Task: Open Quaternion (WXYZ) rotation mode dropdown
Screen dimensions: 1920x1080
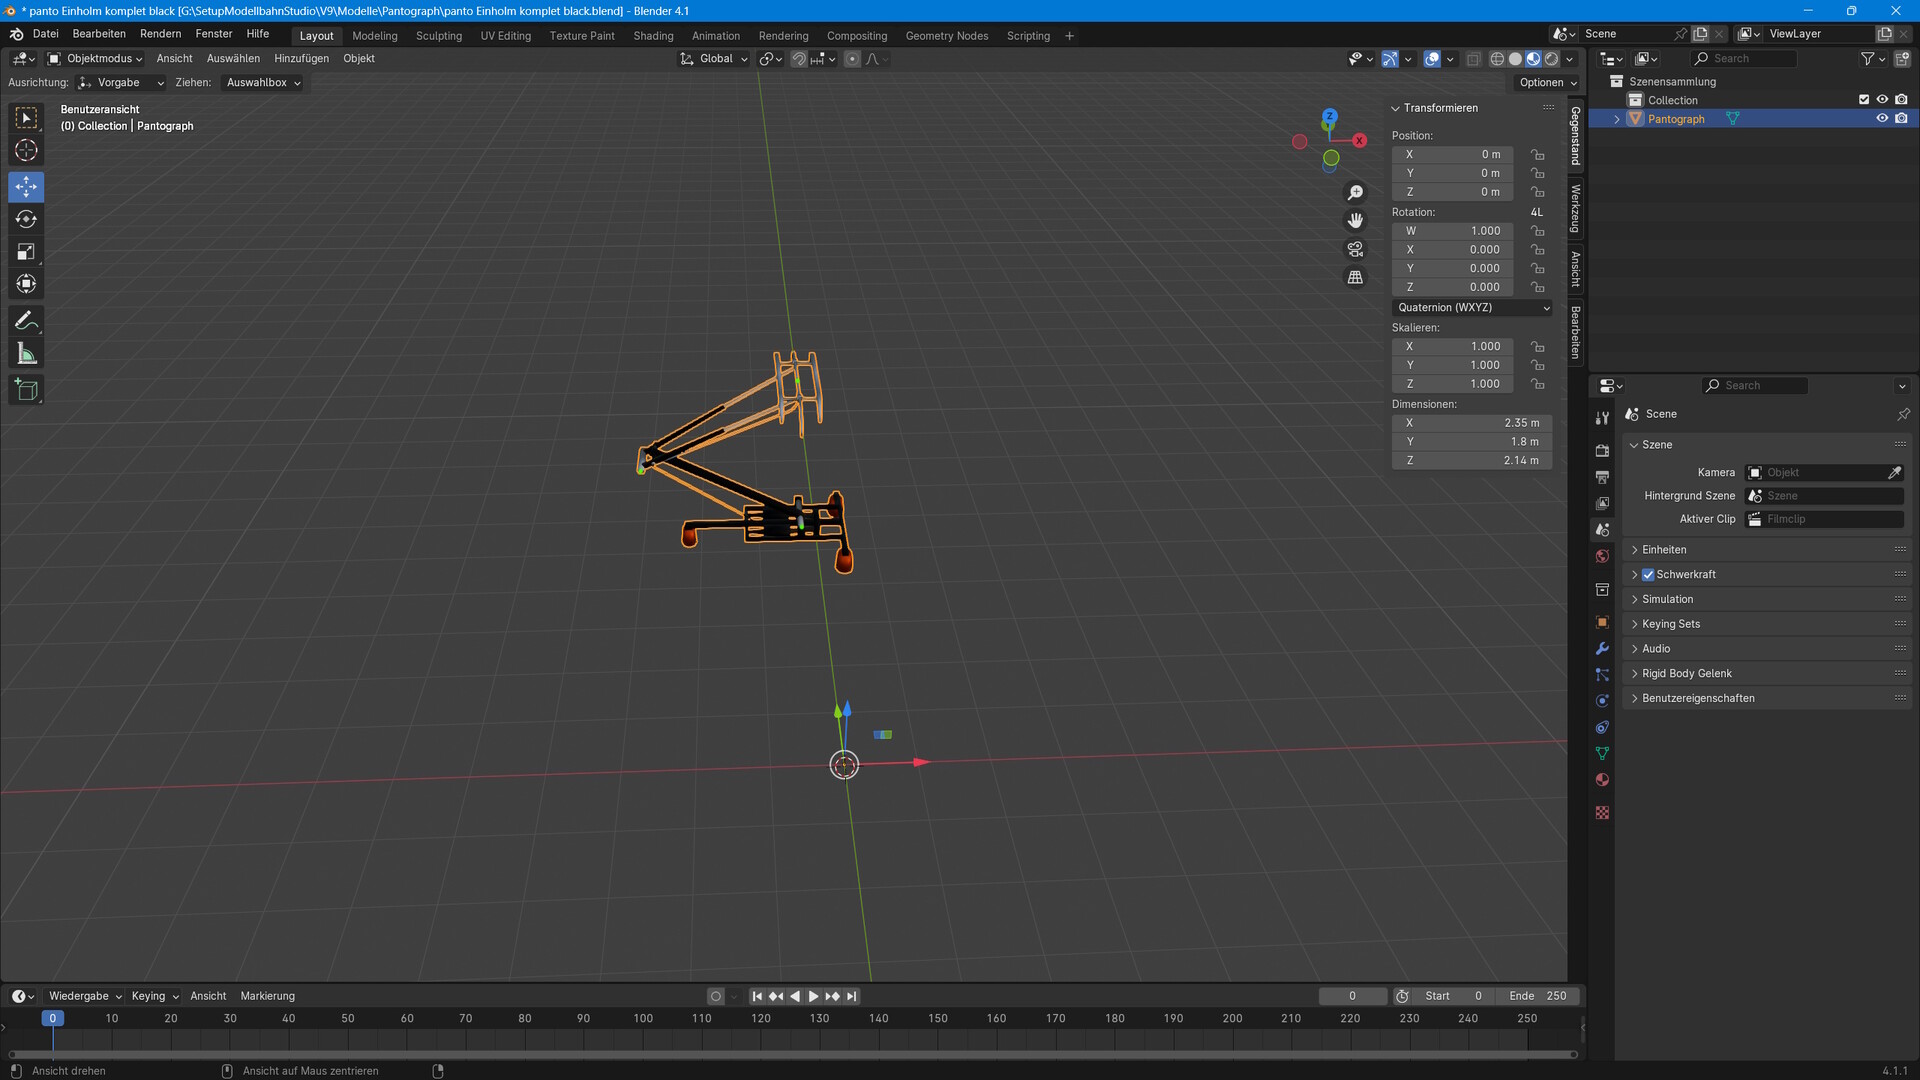Action: (1472, 307)
